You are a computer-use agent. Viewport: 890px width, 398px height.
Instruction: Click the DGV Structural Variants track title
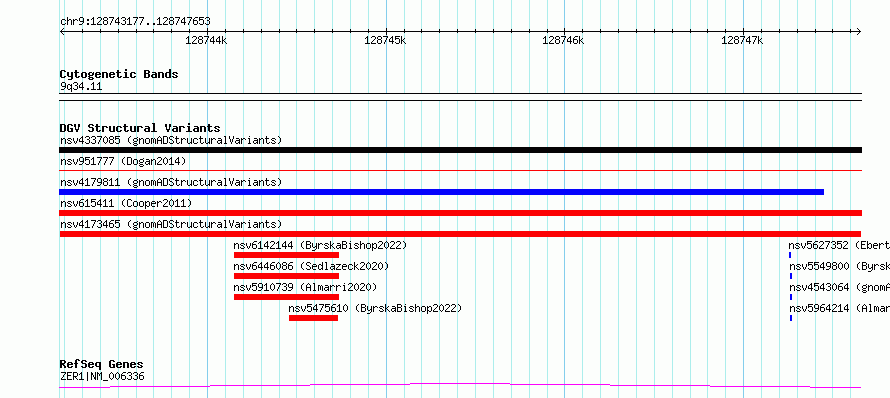click(x=140, y=128)
